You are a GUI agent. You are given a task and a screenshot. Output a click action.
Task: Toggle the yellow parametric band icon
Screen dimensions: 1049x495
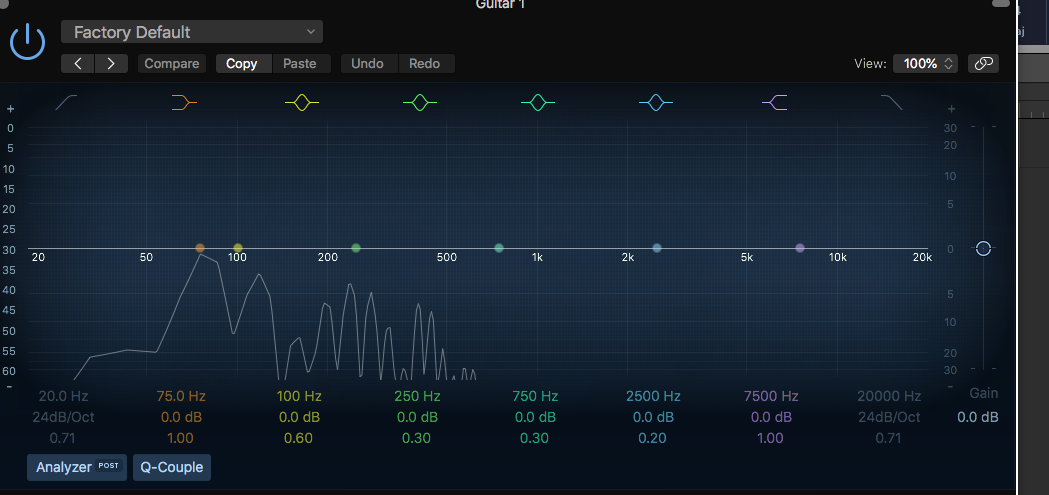tap(302, 102)
